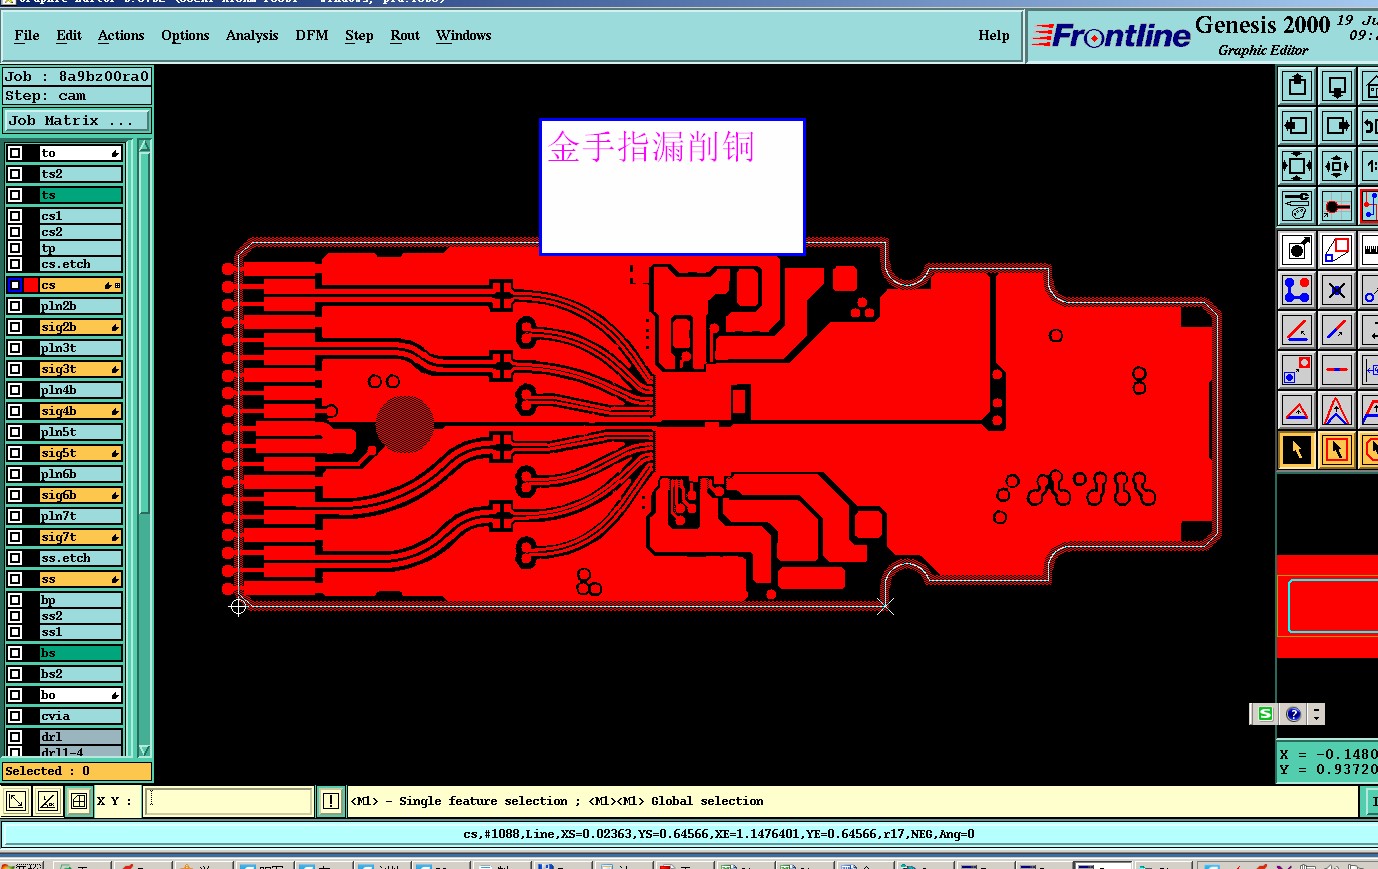The height and width of the screenshot is (869, 1378).
Task: Open the DFM menu
Action: (312, 35)
